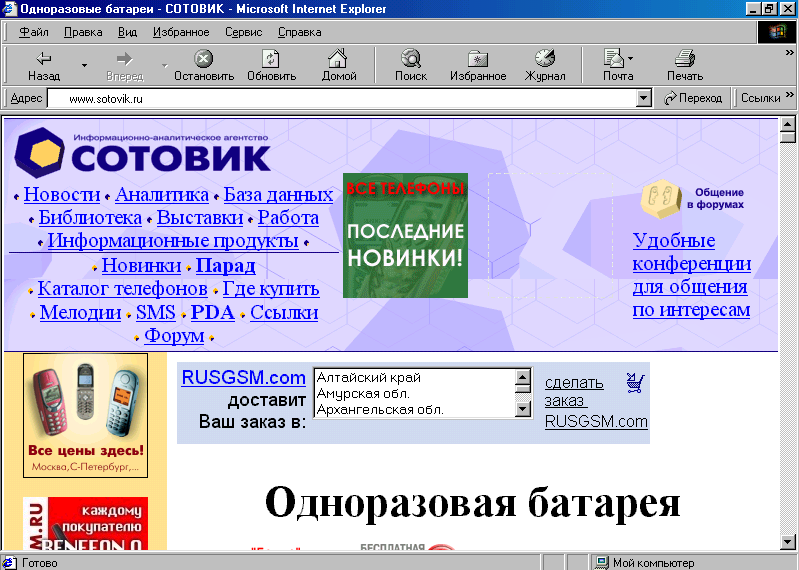Open the address bar dropdown list

645,98
